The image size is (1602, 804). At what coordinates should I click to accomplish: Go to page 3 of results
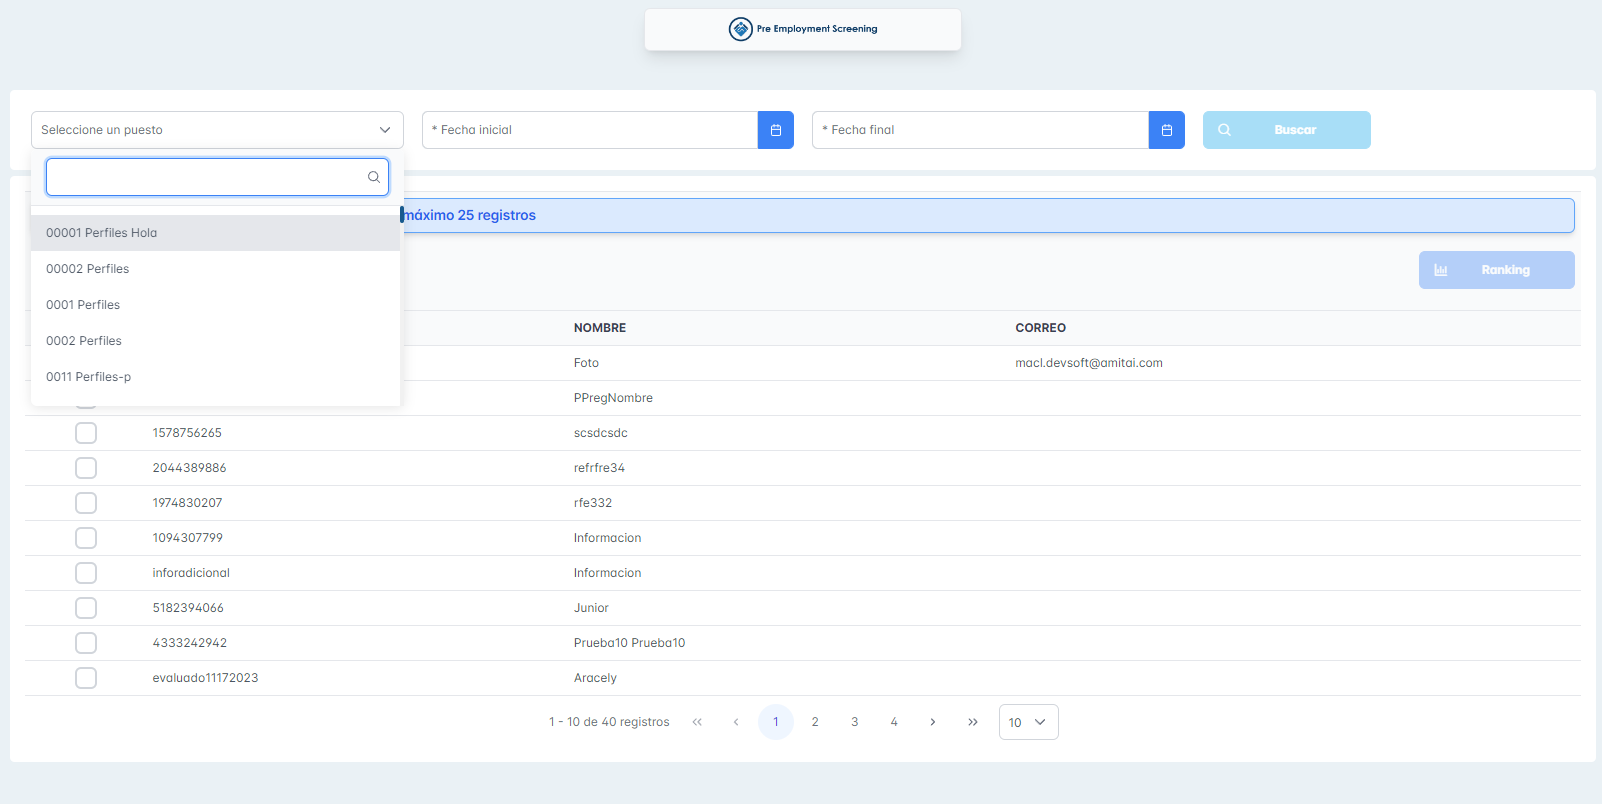click(854, 722)
